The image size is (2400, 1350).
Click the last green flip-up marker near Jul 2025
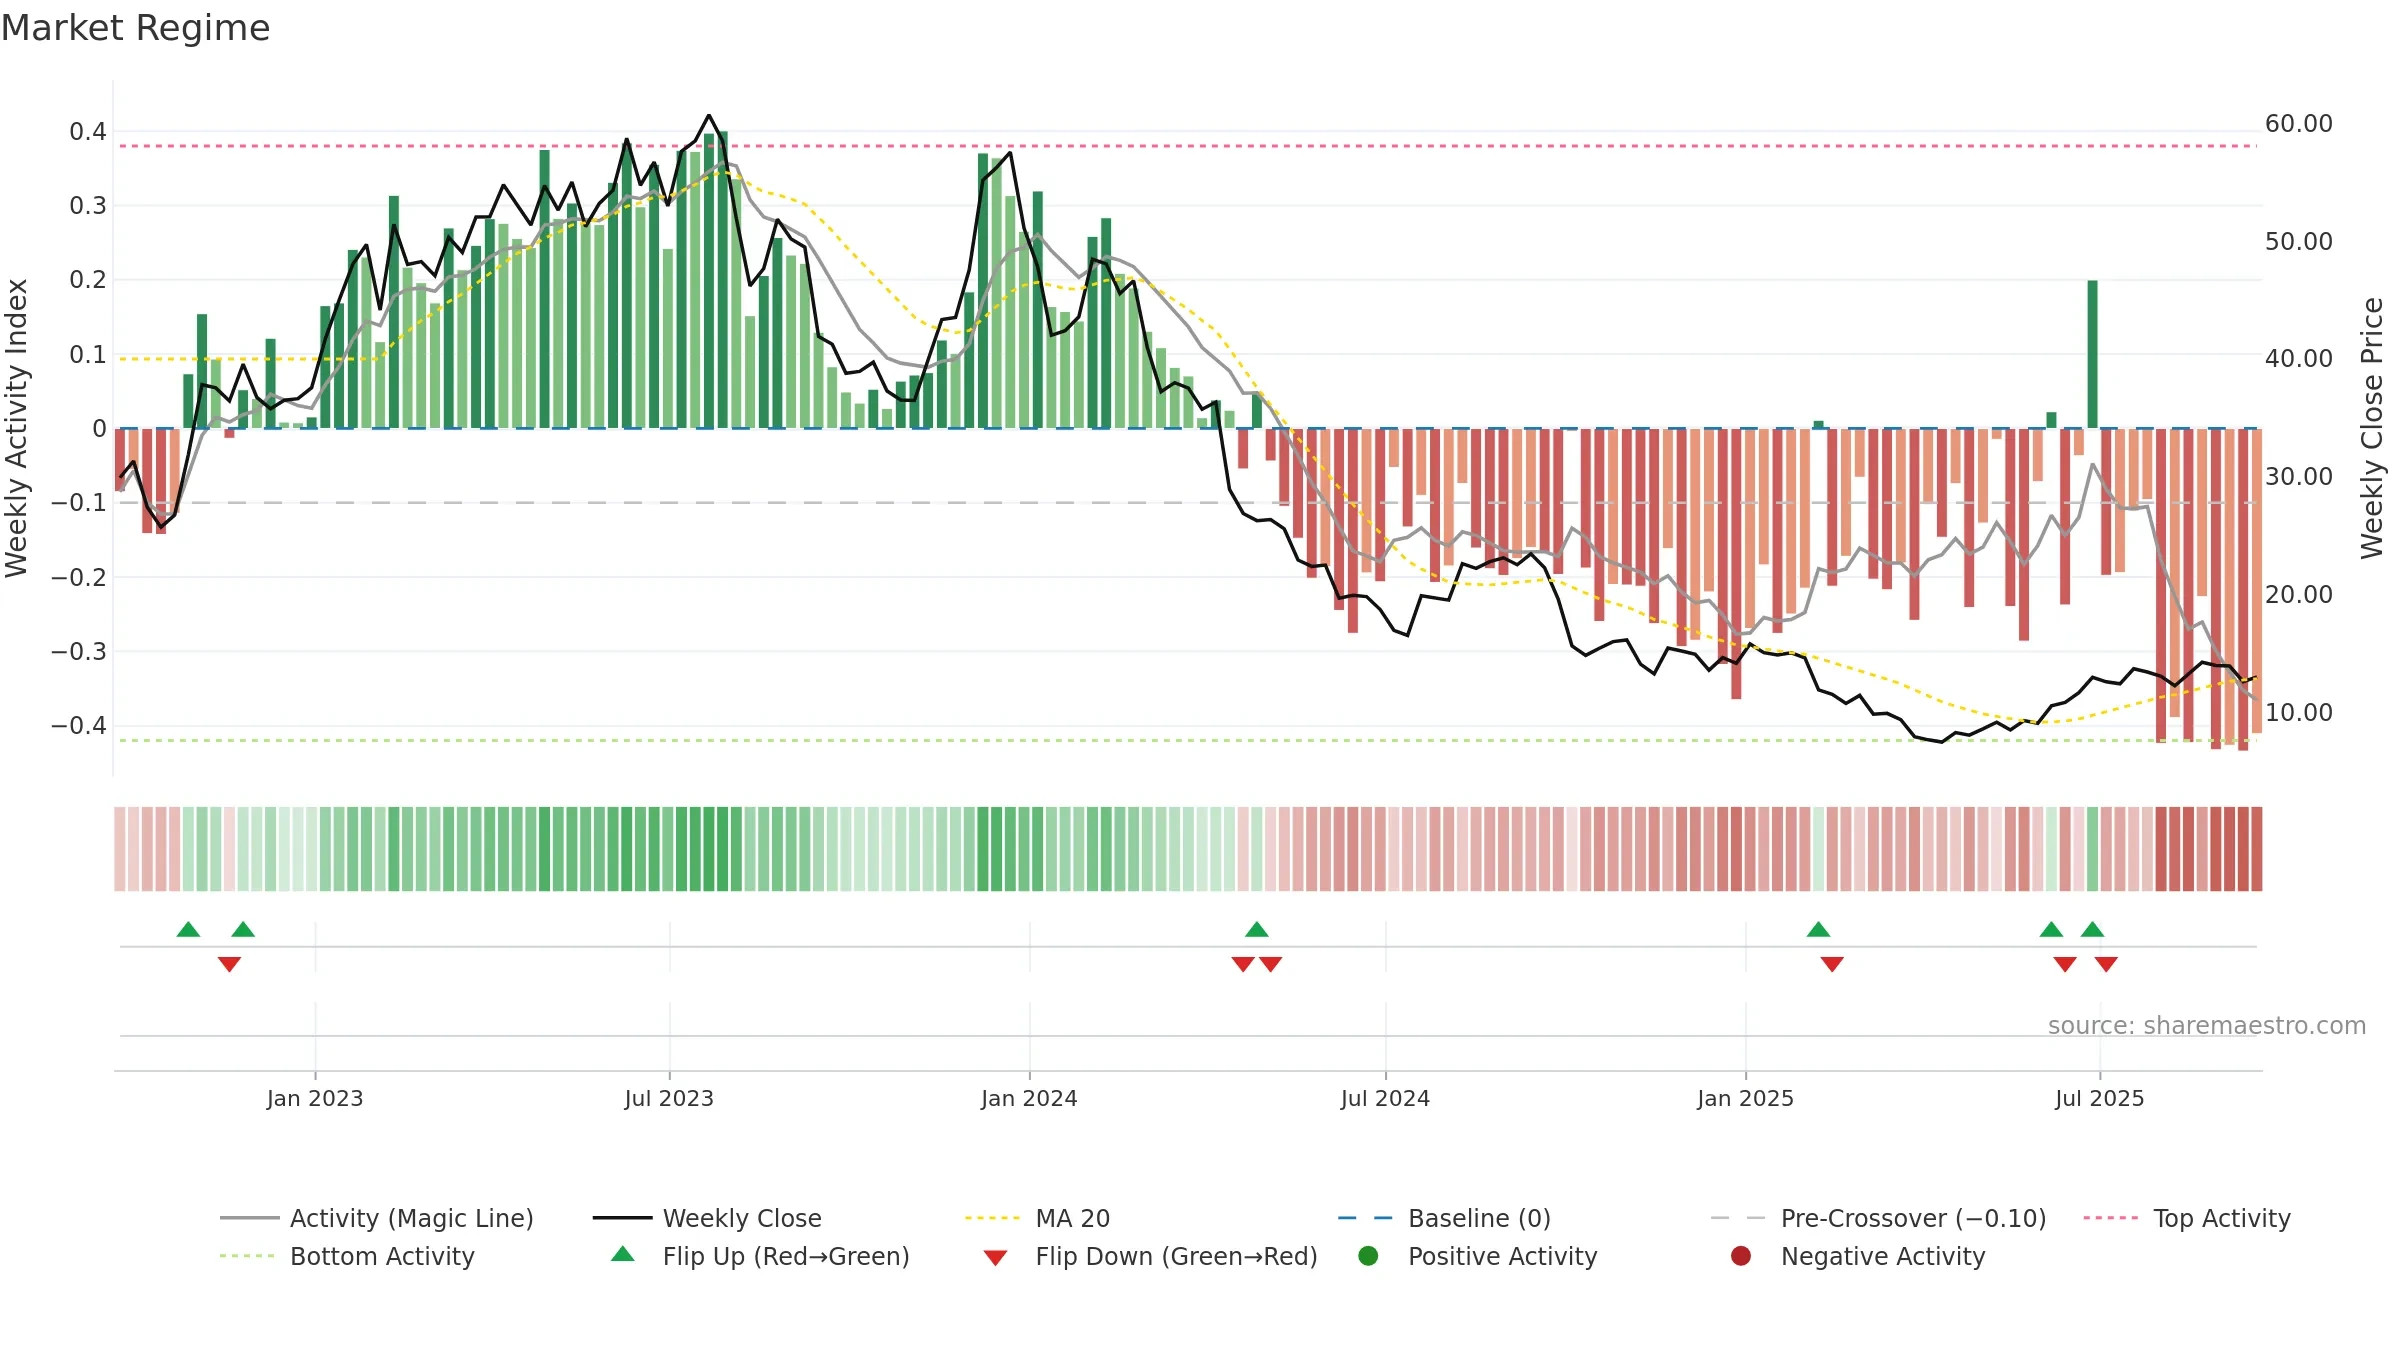tap(2092, 929)
